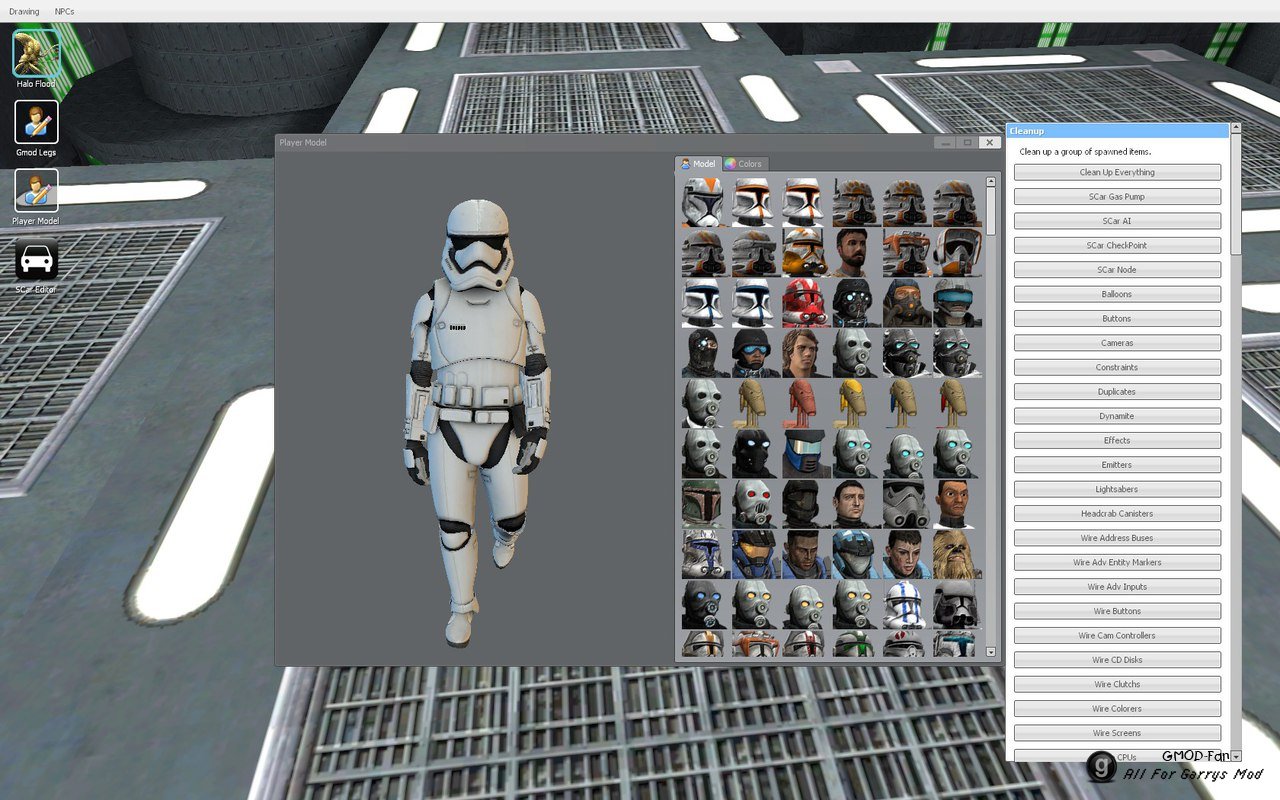
Task: Select the dark helmet with blue faceplate
Action: click(x=807, y=453)
